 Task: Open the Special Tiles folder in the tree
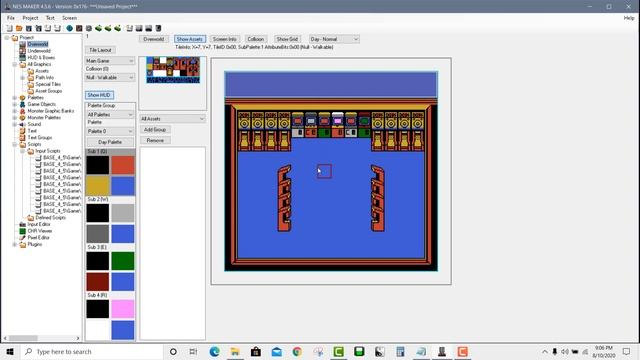pos(31,84)
